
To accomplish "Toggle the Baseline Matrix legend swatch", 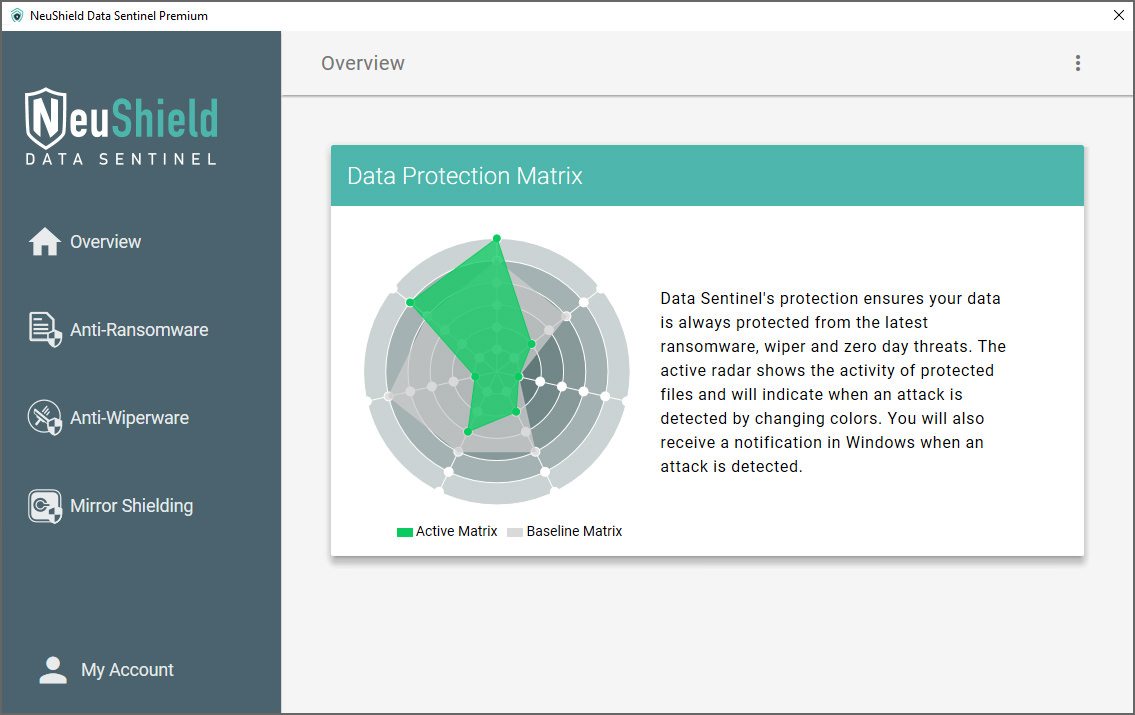I will point(515,532).
